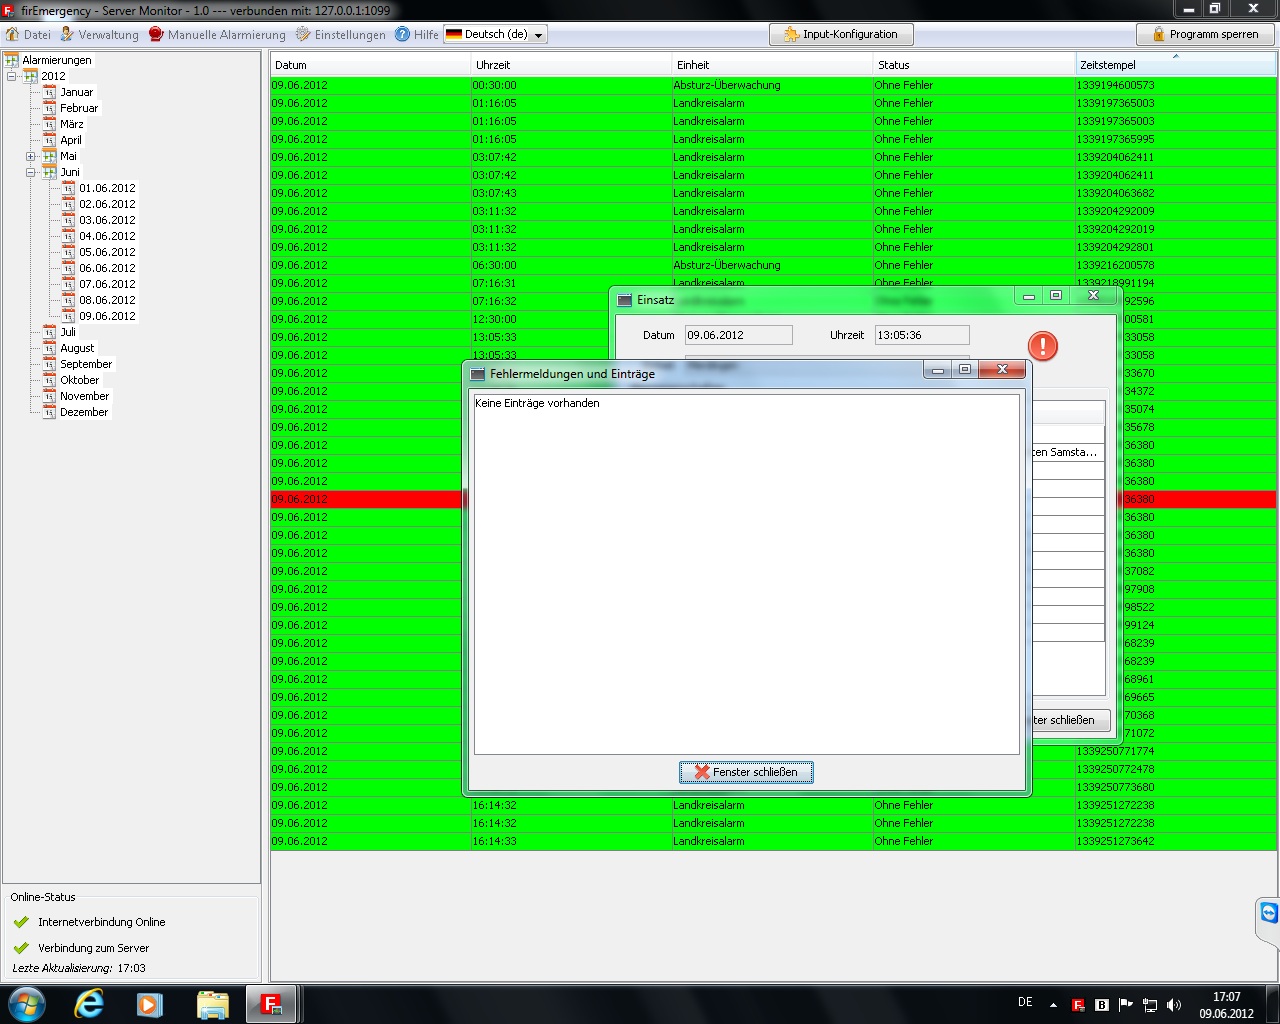Open the Einstellungen menu

340,34
